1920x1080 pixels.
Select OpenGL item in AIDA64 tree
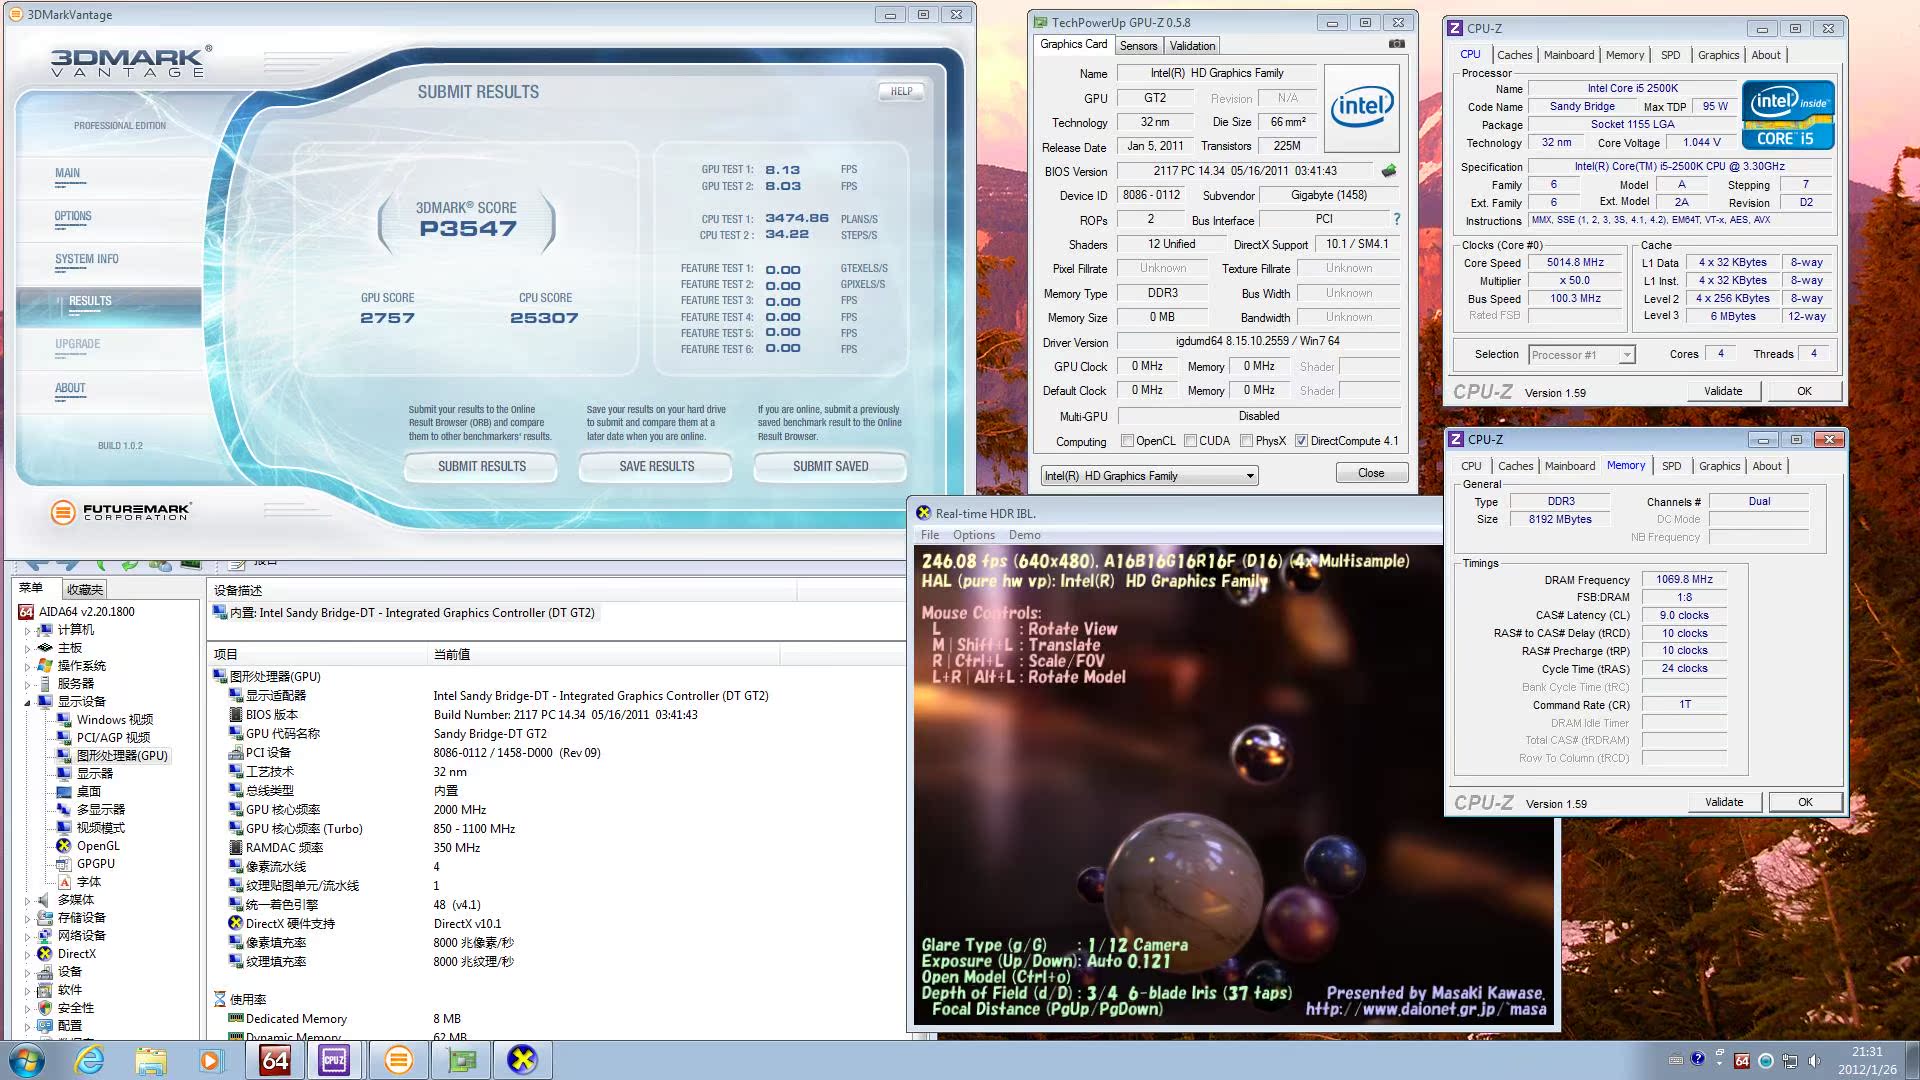pyautogui.click(x=98, y=846)
